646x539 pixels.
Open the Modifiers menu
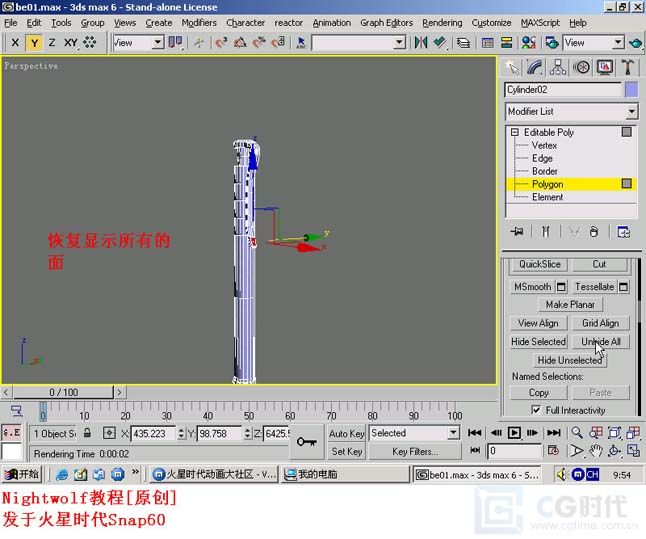[199, 22]
